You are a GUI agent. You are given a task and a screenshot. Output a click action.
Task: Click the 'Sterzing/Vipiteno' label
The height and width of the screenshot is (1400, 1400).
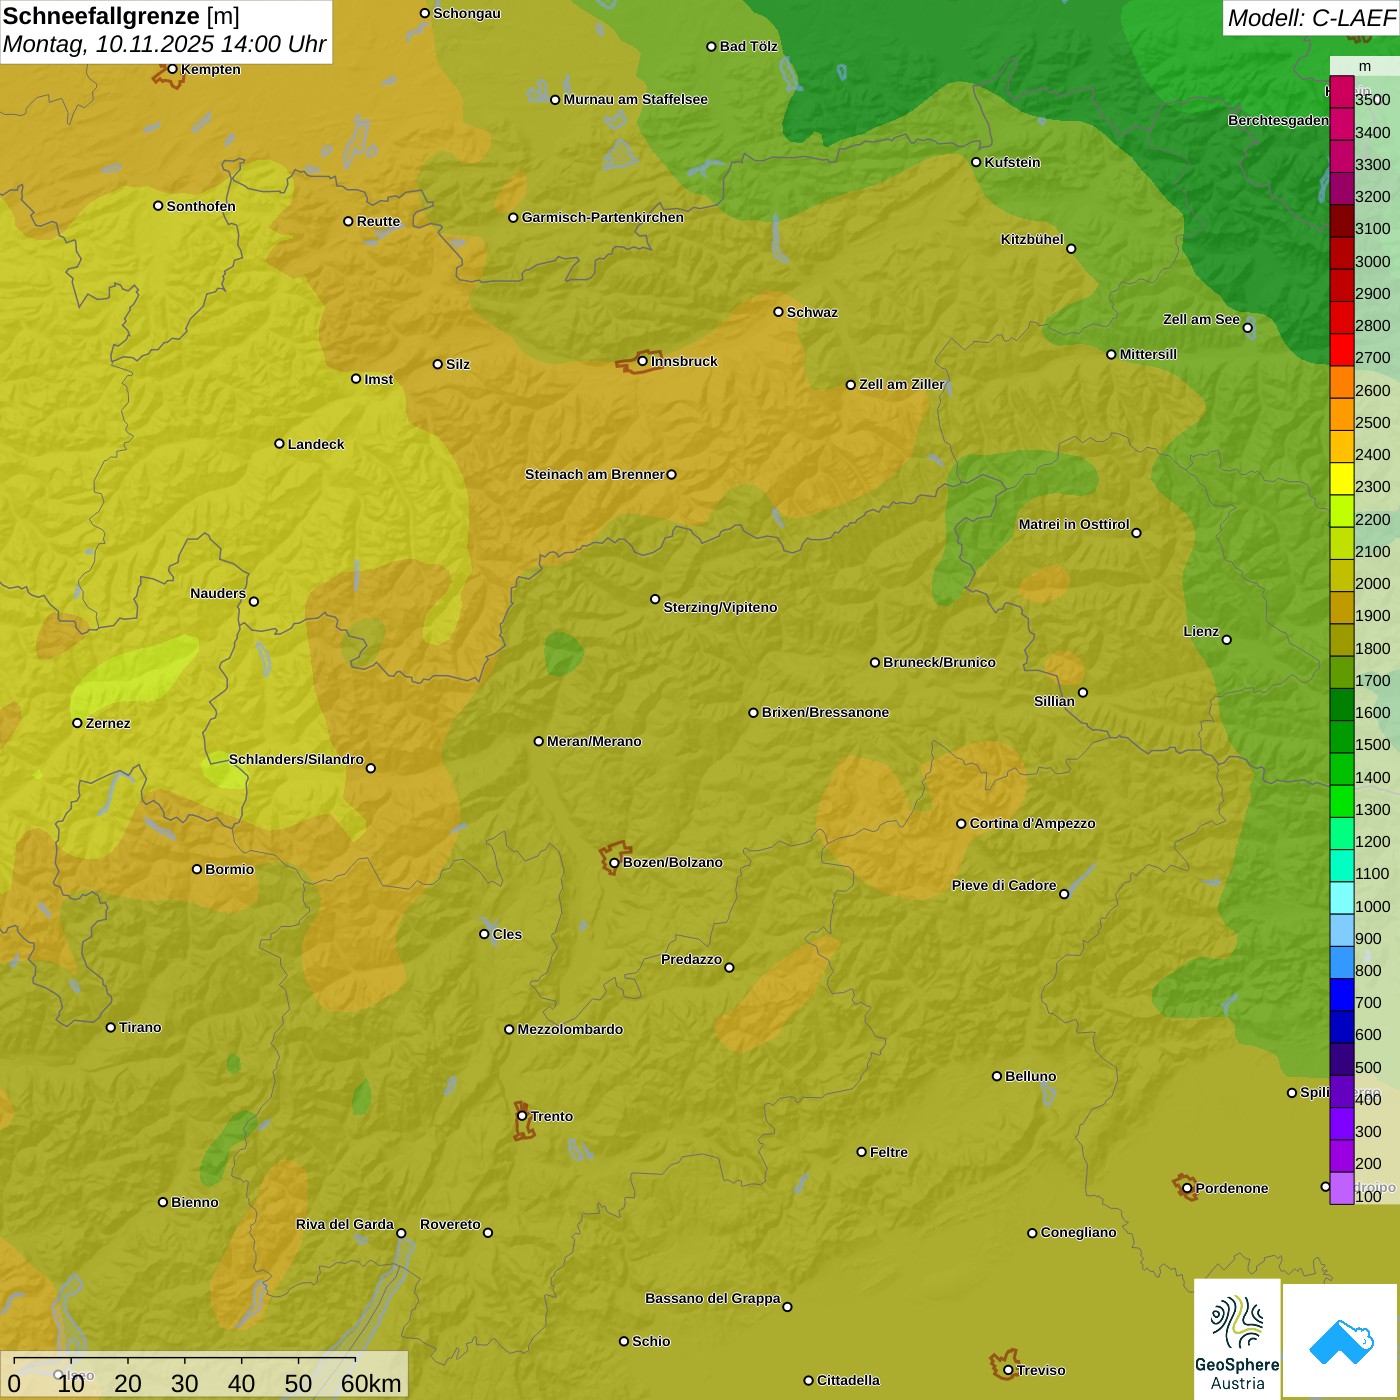(720, 607)
